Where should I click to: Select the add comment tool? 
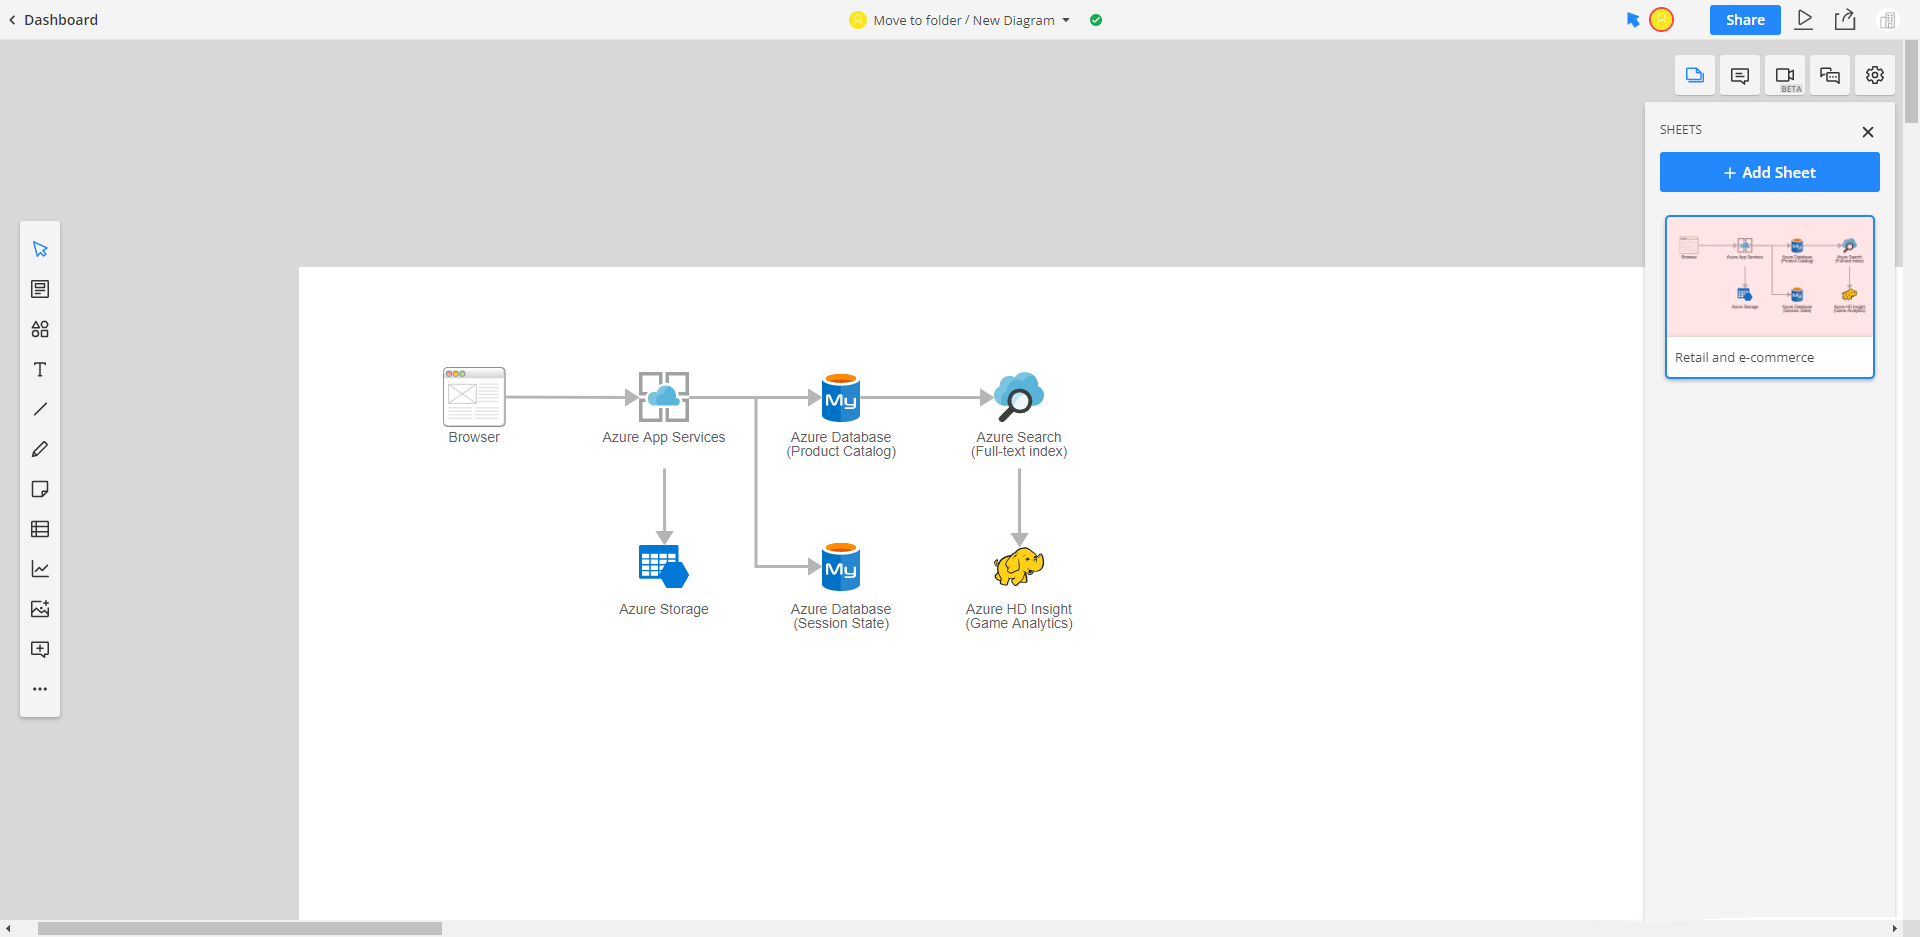pyautogui.click(x=40, y=649)
